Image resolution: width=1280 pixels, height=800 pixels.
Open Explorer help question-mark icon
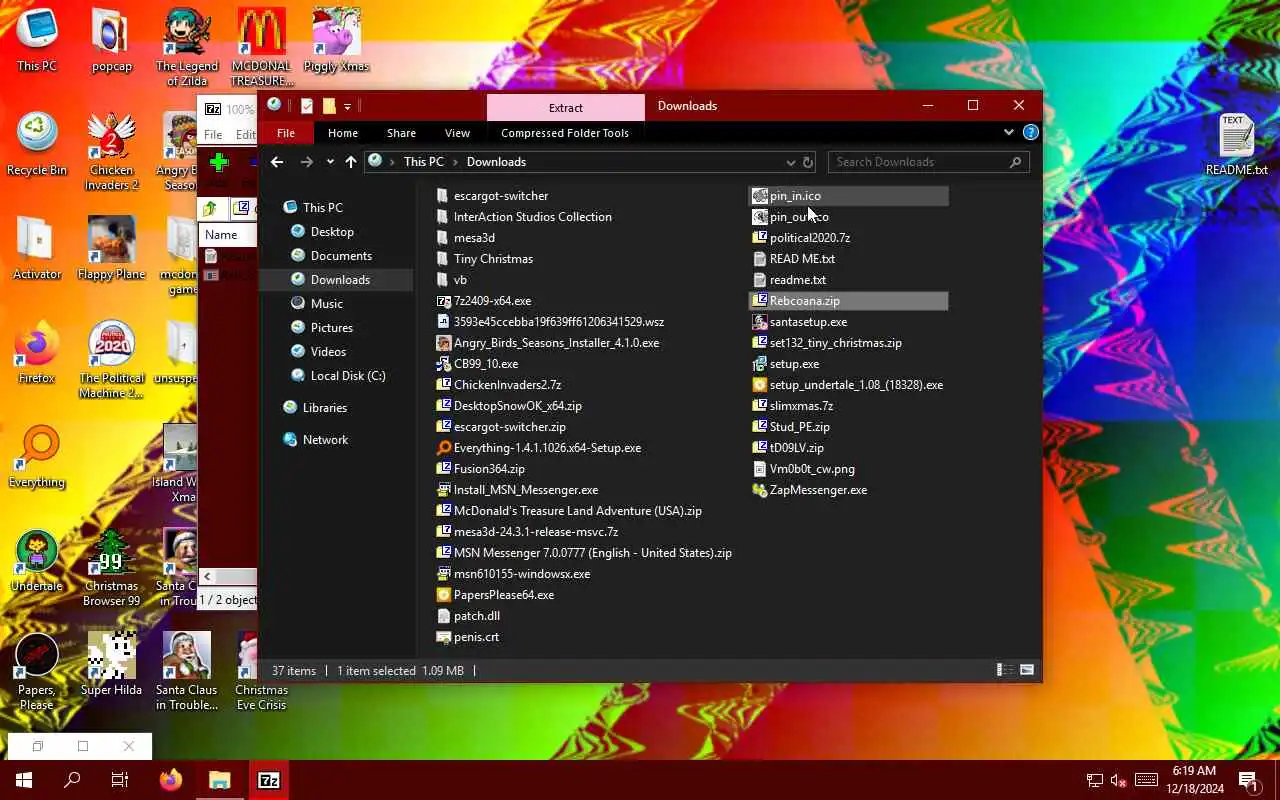[1031, 132]
